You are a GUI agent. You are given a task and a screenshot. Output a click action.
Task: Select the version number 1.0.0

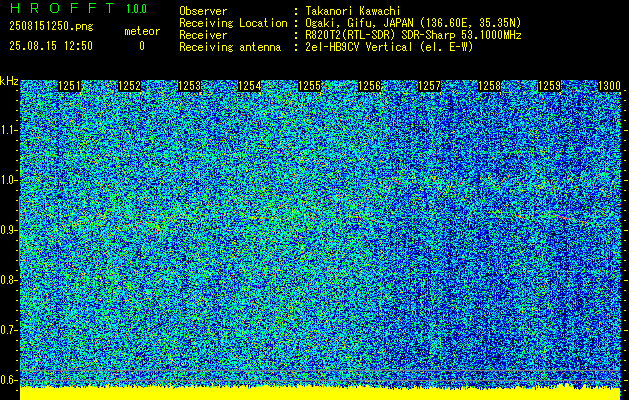click(x=136, y=9)
